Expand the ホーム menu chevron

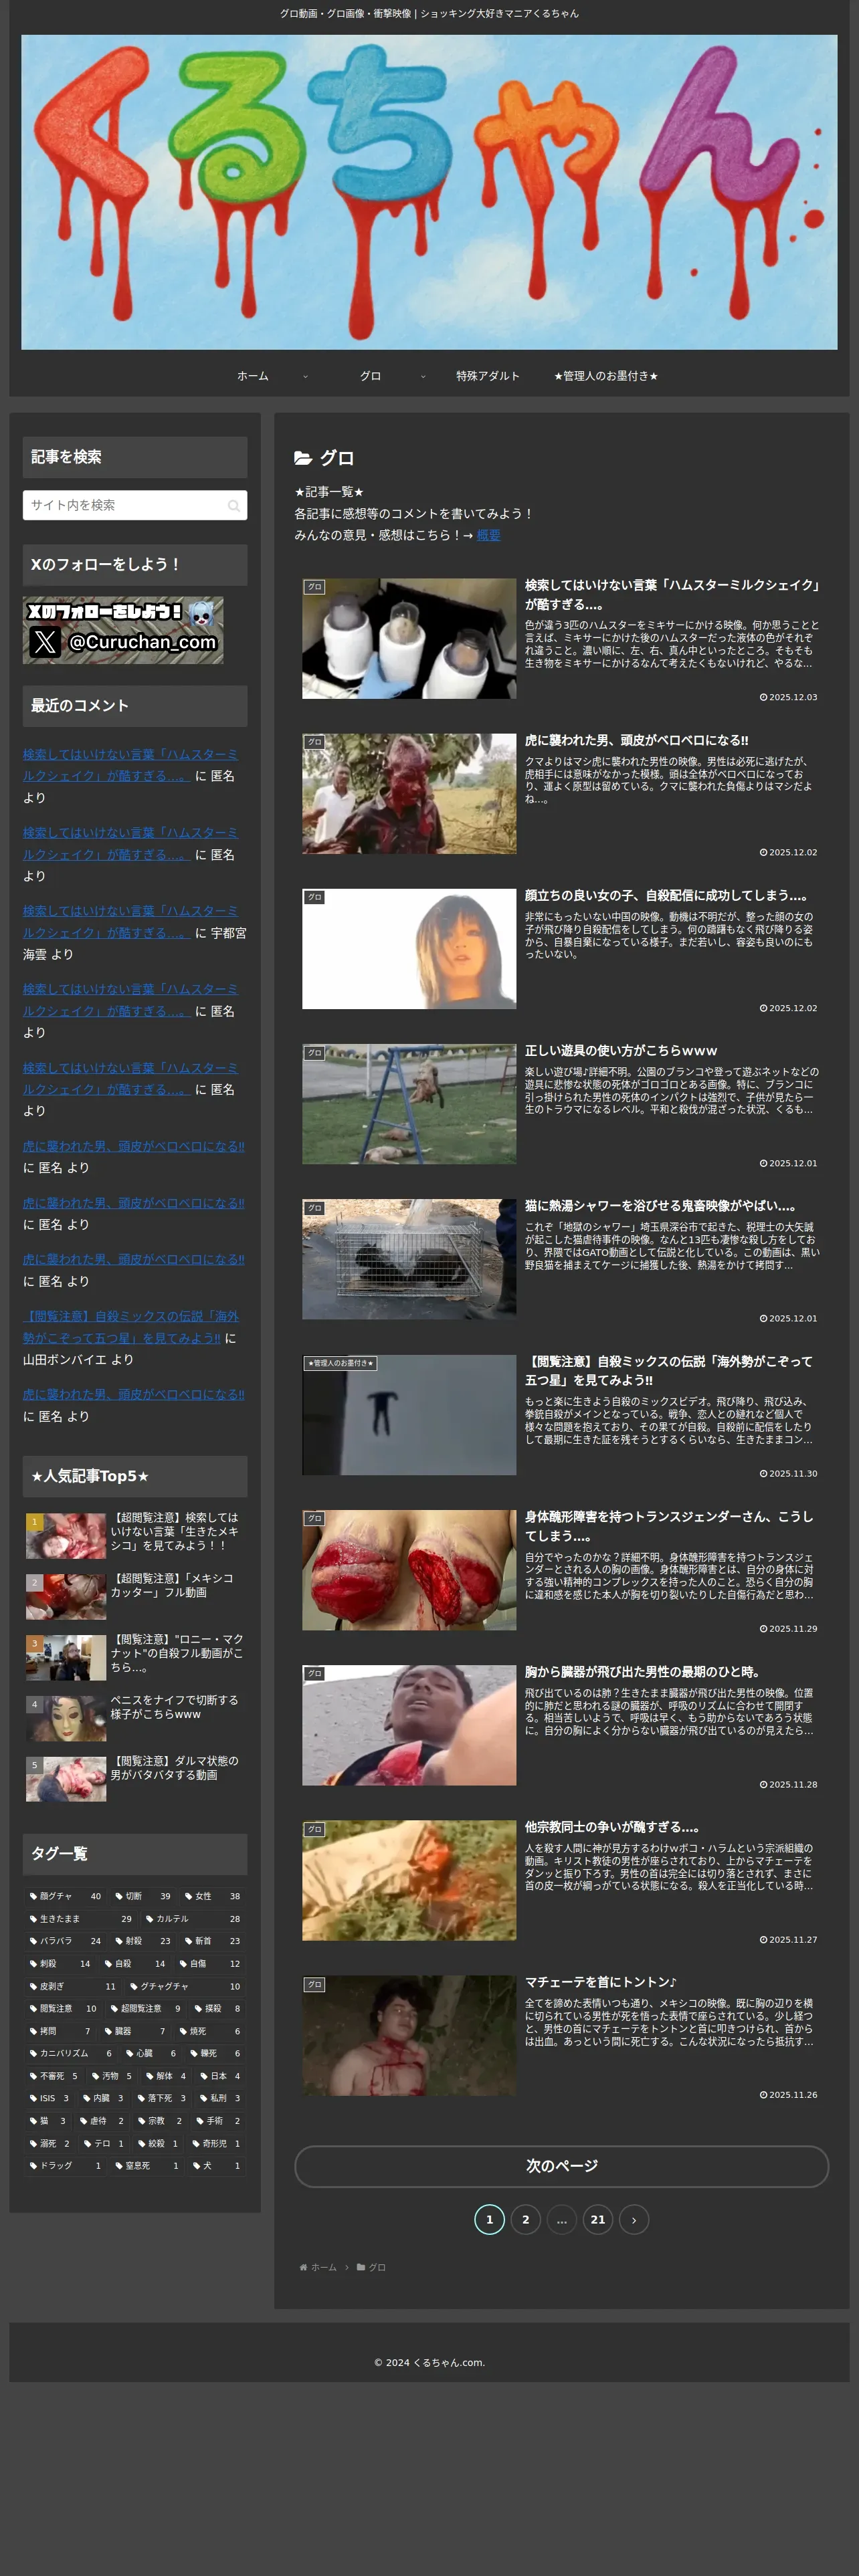(305, 376)
